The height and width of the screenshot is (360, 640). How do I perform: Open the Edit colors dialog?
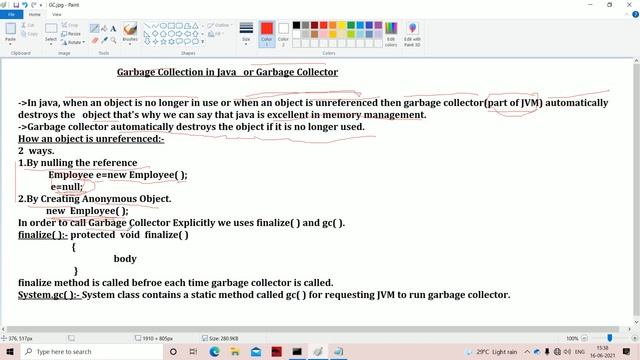tap(391, 34)
